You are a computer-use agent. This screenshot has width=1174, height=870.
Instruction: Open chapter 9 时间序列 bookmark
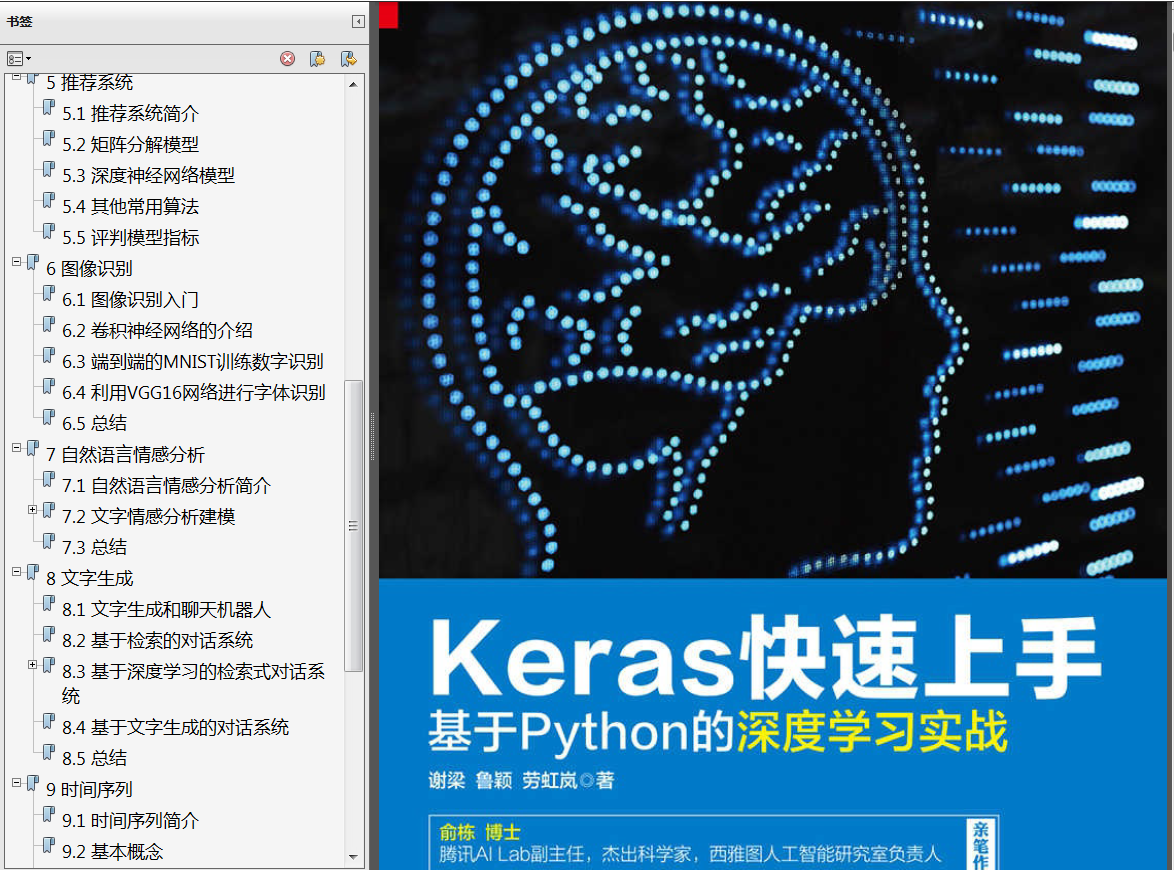click(89, 790)
